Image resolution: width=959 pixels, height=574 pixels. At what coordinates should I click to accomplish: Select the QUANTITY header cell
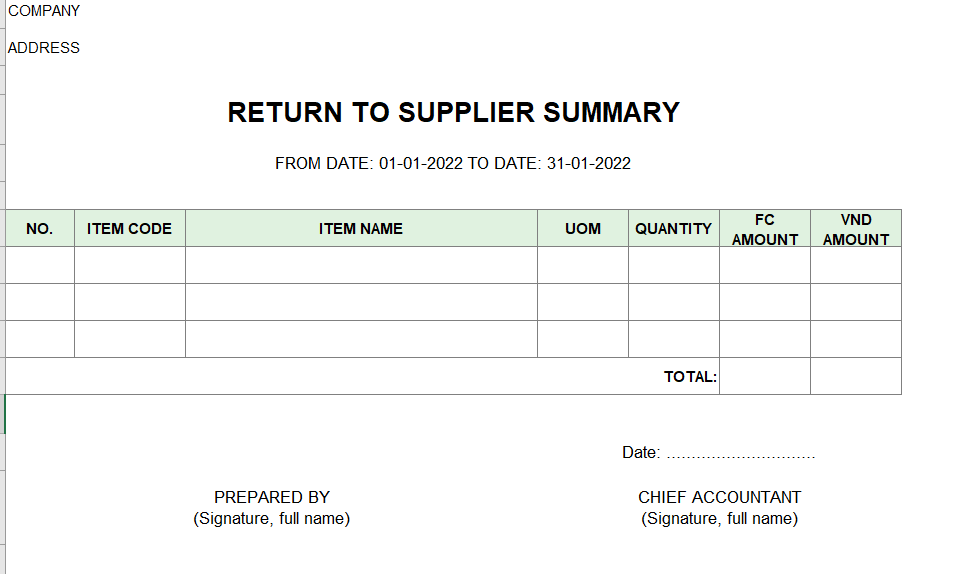coord(674,229)
